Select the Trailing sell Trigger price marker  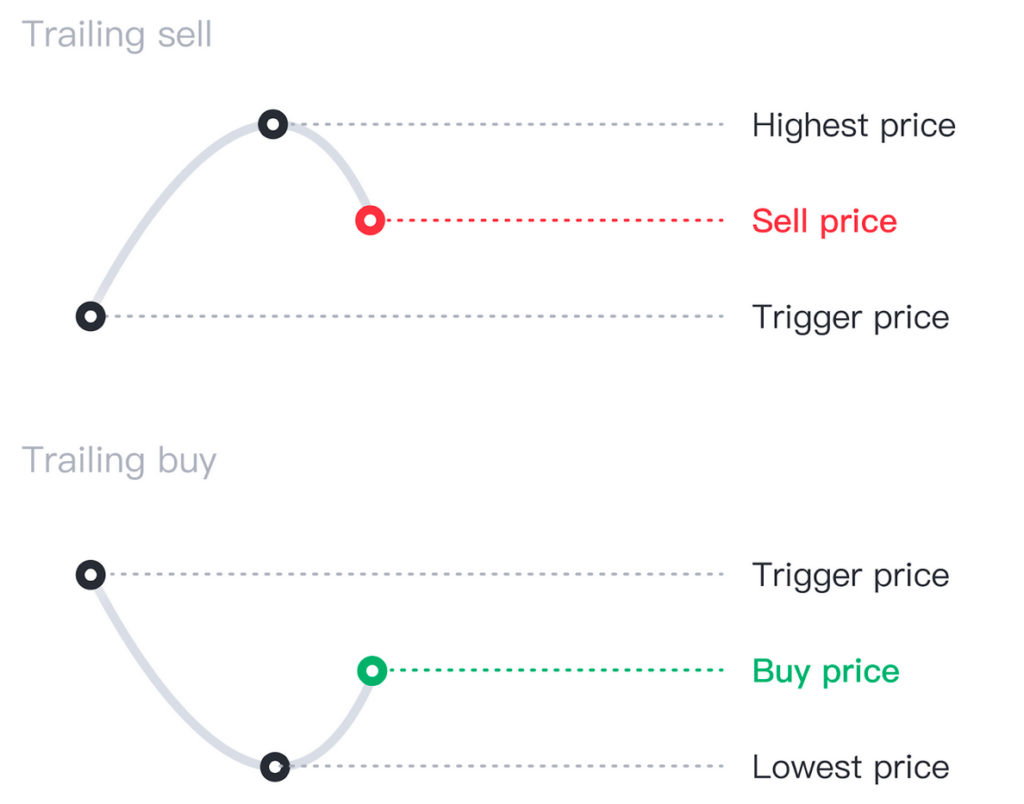click(x=91, y=316)
